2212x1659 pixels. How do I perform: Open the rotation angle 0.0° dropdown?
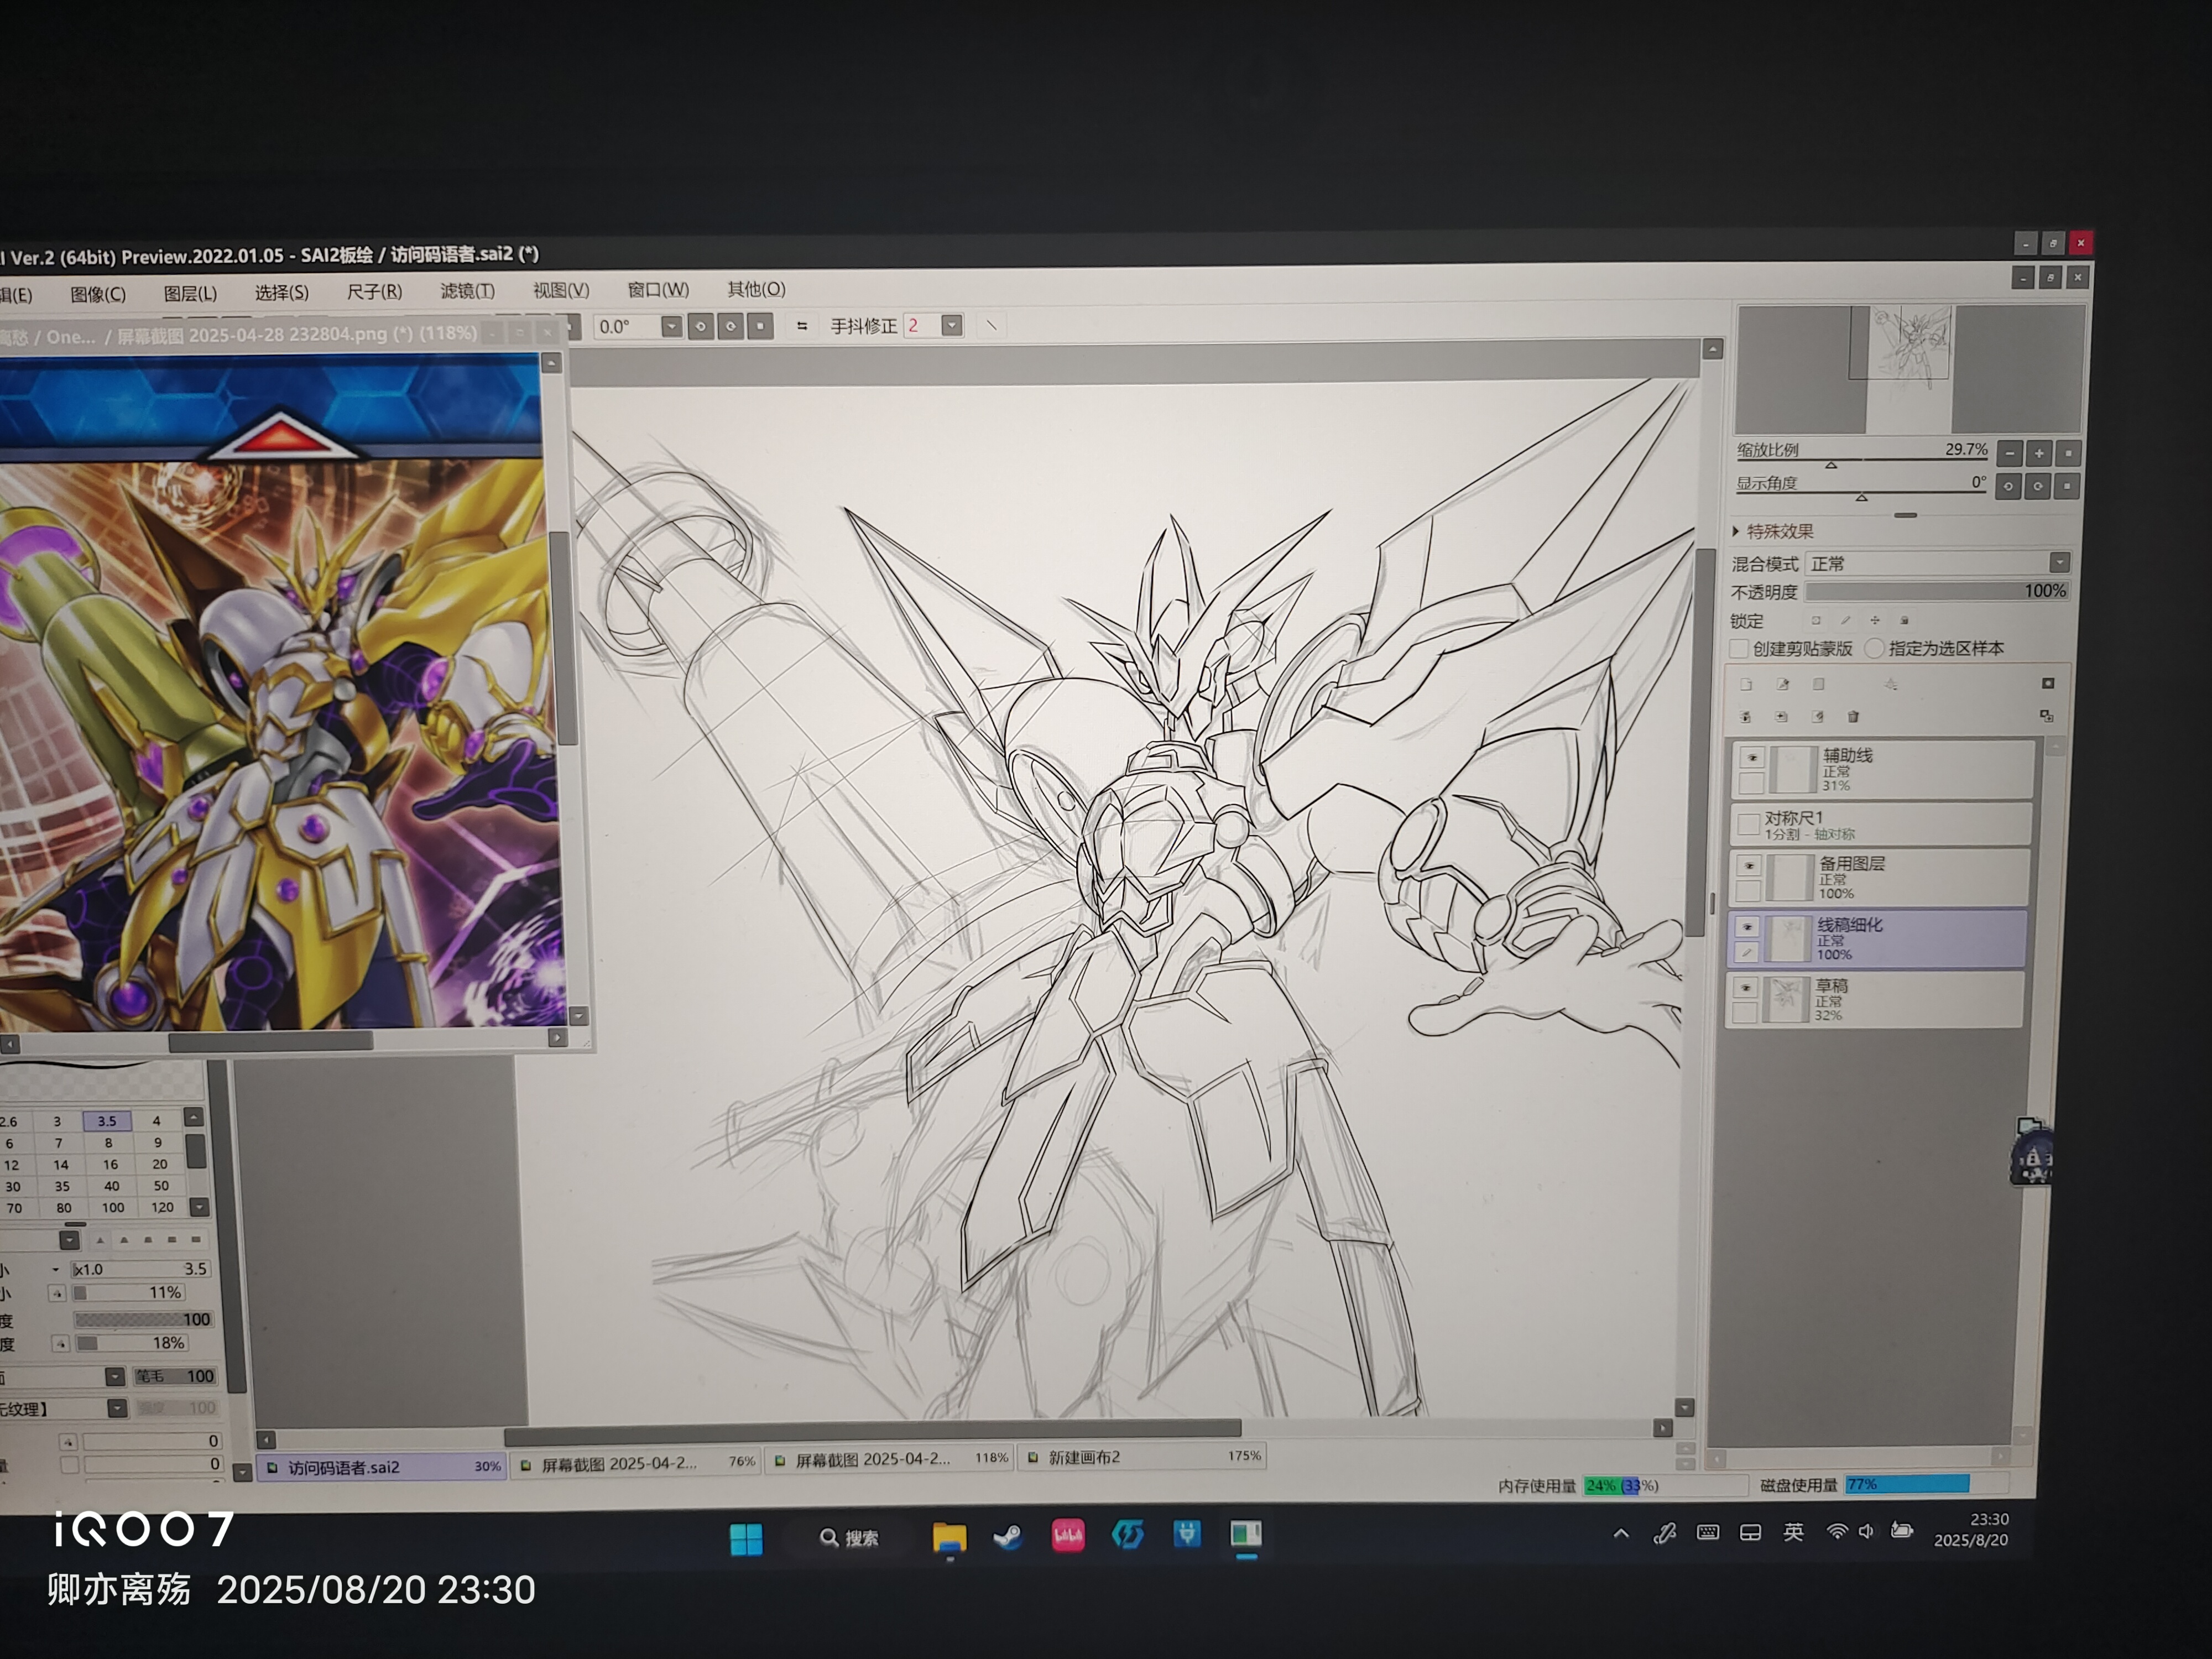(671, 326)
